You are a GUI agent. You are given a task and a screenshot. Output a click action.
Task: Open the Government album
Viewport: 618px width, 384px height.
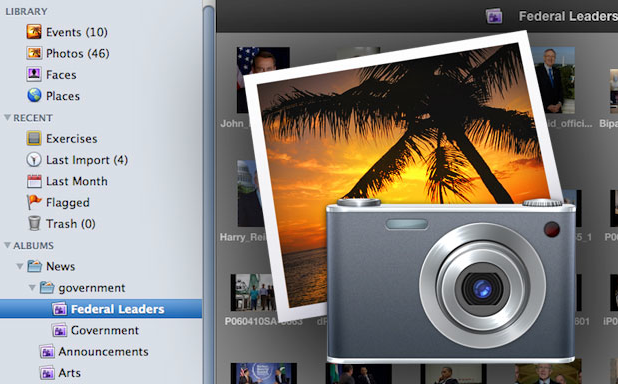pos(104,330)
